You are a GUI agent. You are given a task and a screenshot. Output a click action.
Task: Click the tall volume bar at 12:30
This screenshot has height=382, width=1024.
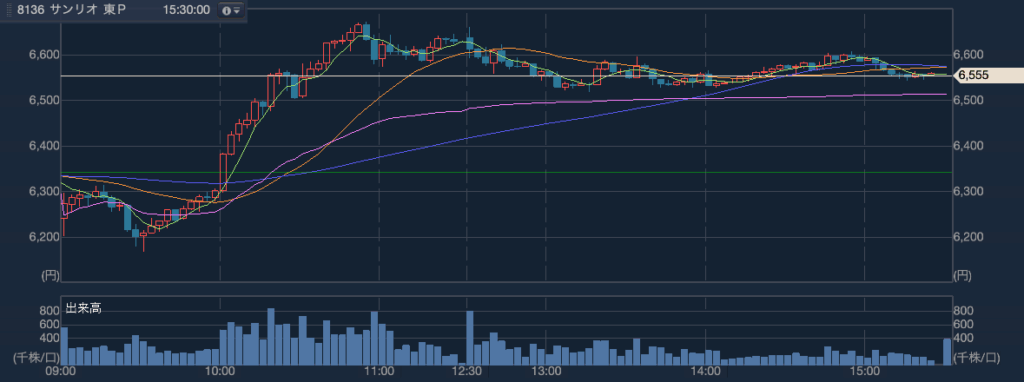[470, 338]
